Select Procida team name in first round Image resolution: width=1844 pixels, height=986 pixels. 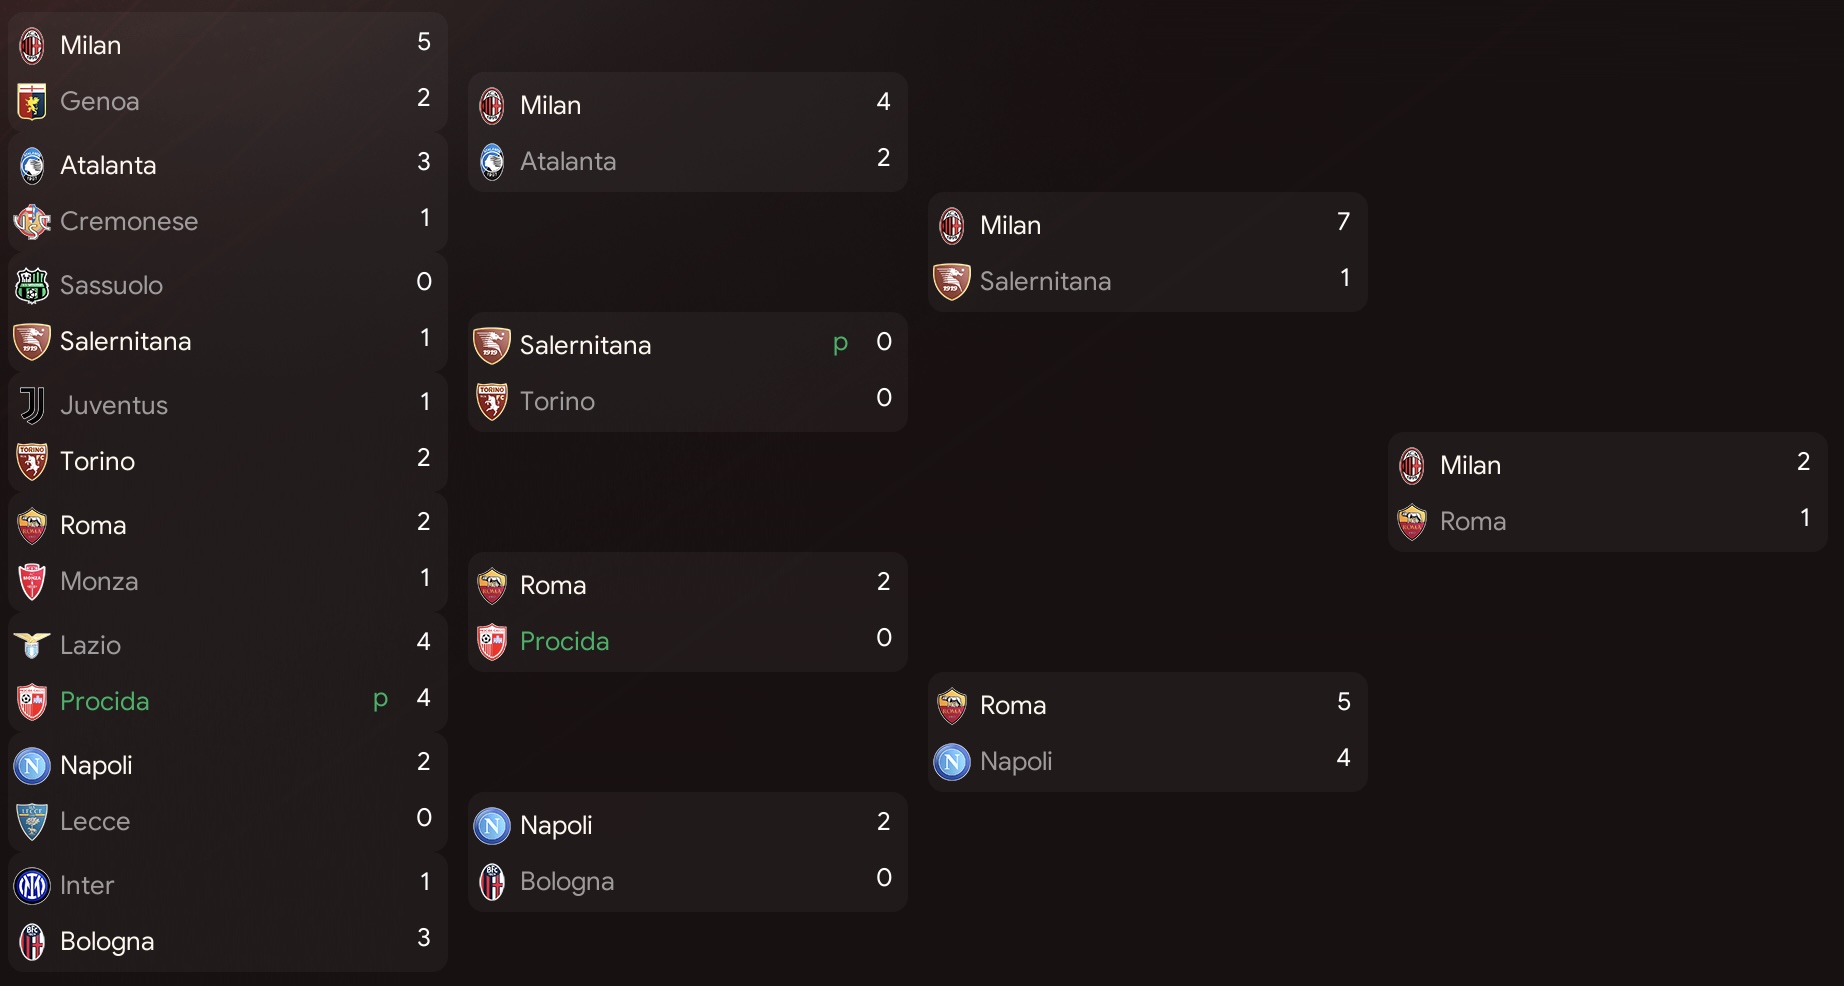click(x=104, y=701)
